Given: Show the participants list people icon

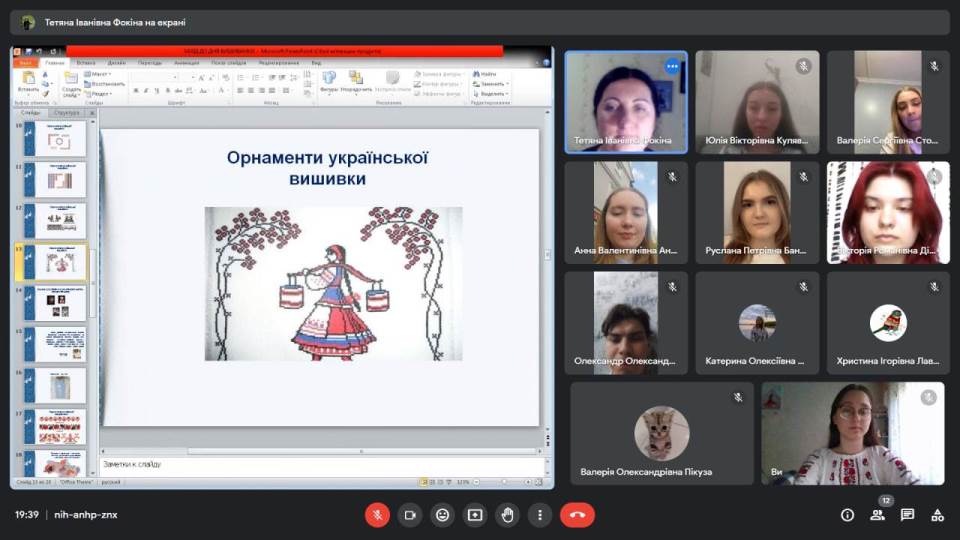Looking at the screenshot, I should 877,515.
